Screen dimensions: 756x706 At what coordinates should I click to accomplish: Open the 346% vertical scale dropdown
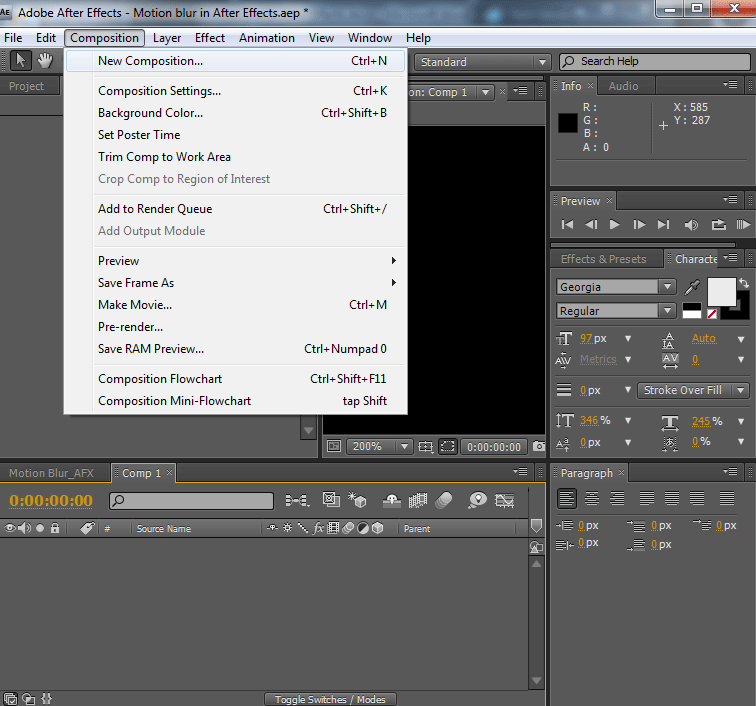(x=628, y=421)
